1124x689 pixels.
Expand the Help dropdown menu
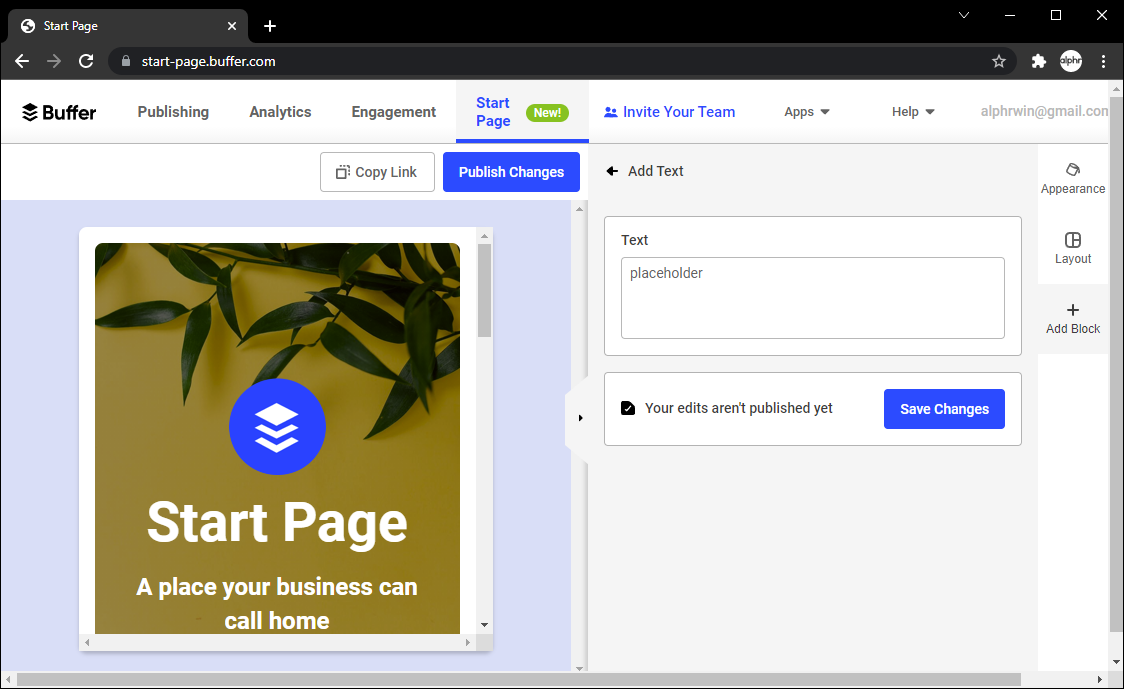(913, 112)
